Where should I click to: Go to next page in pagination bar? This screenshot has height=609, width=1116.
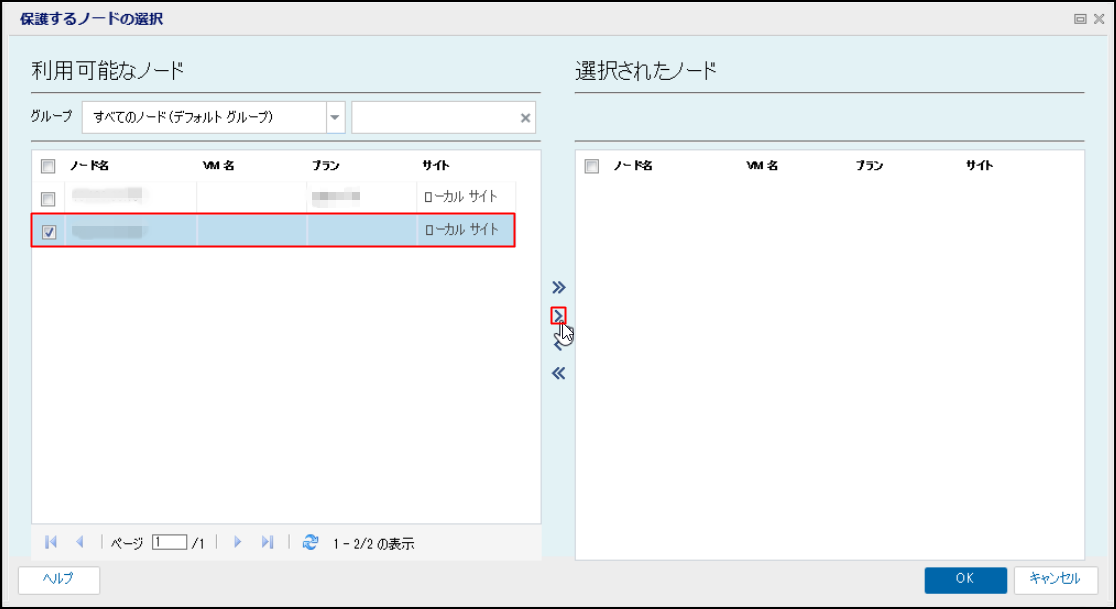[238, 542]
